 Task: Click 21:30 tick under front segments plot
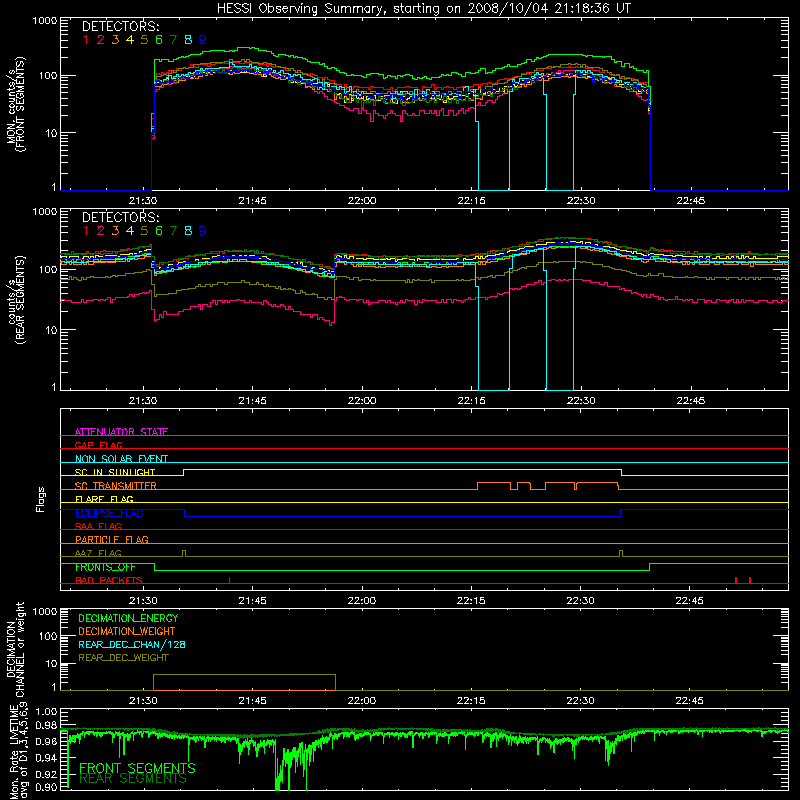tap(143, 201)
